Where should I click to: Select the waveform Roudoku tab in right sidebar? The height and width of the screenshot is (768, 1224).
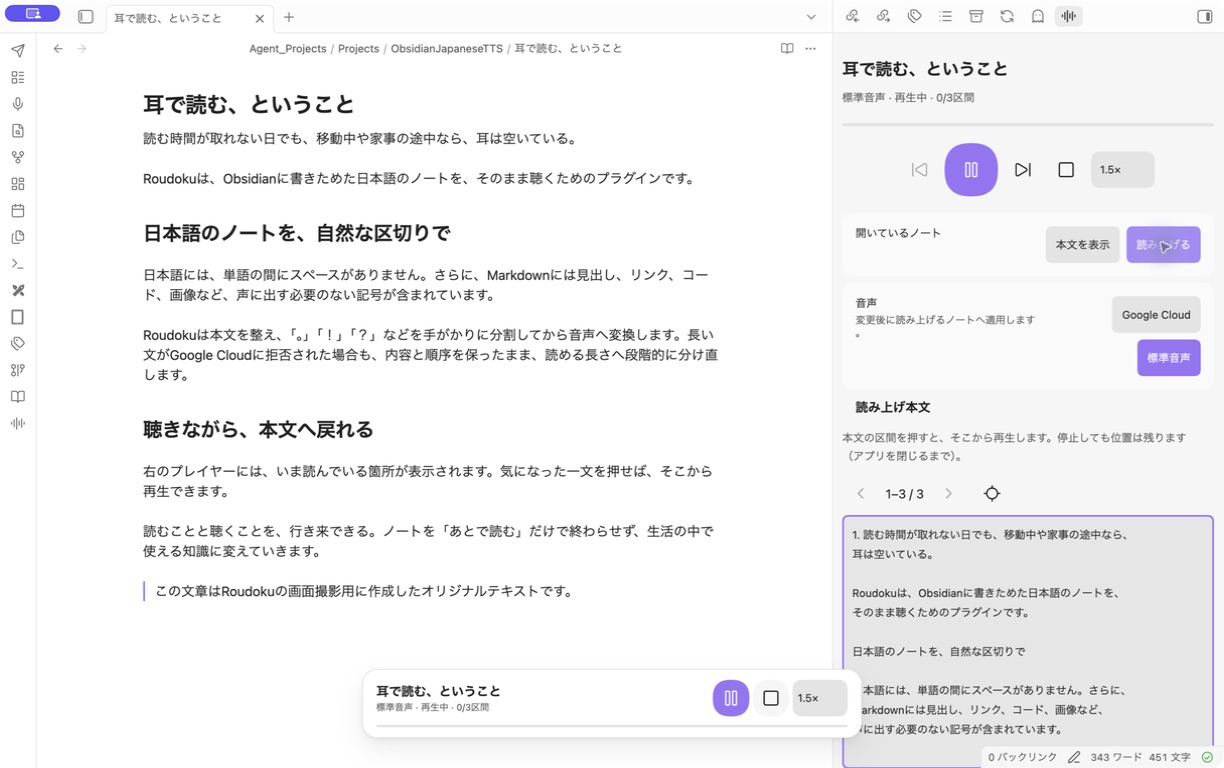tap(1069, 16)
